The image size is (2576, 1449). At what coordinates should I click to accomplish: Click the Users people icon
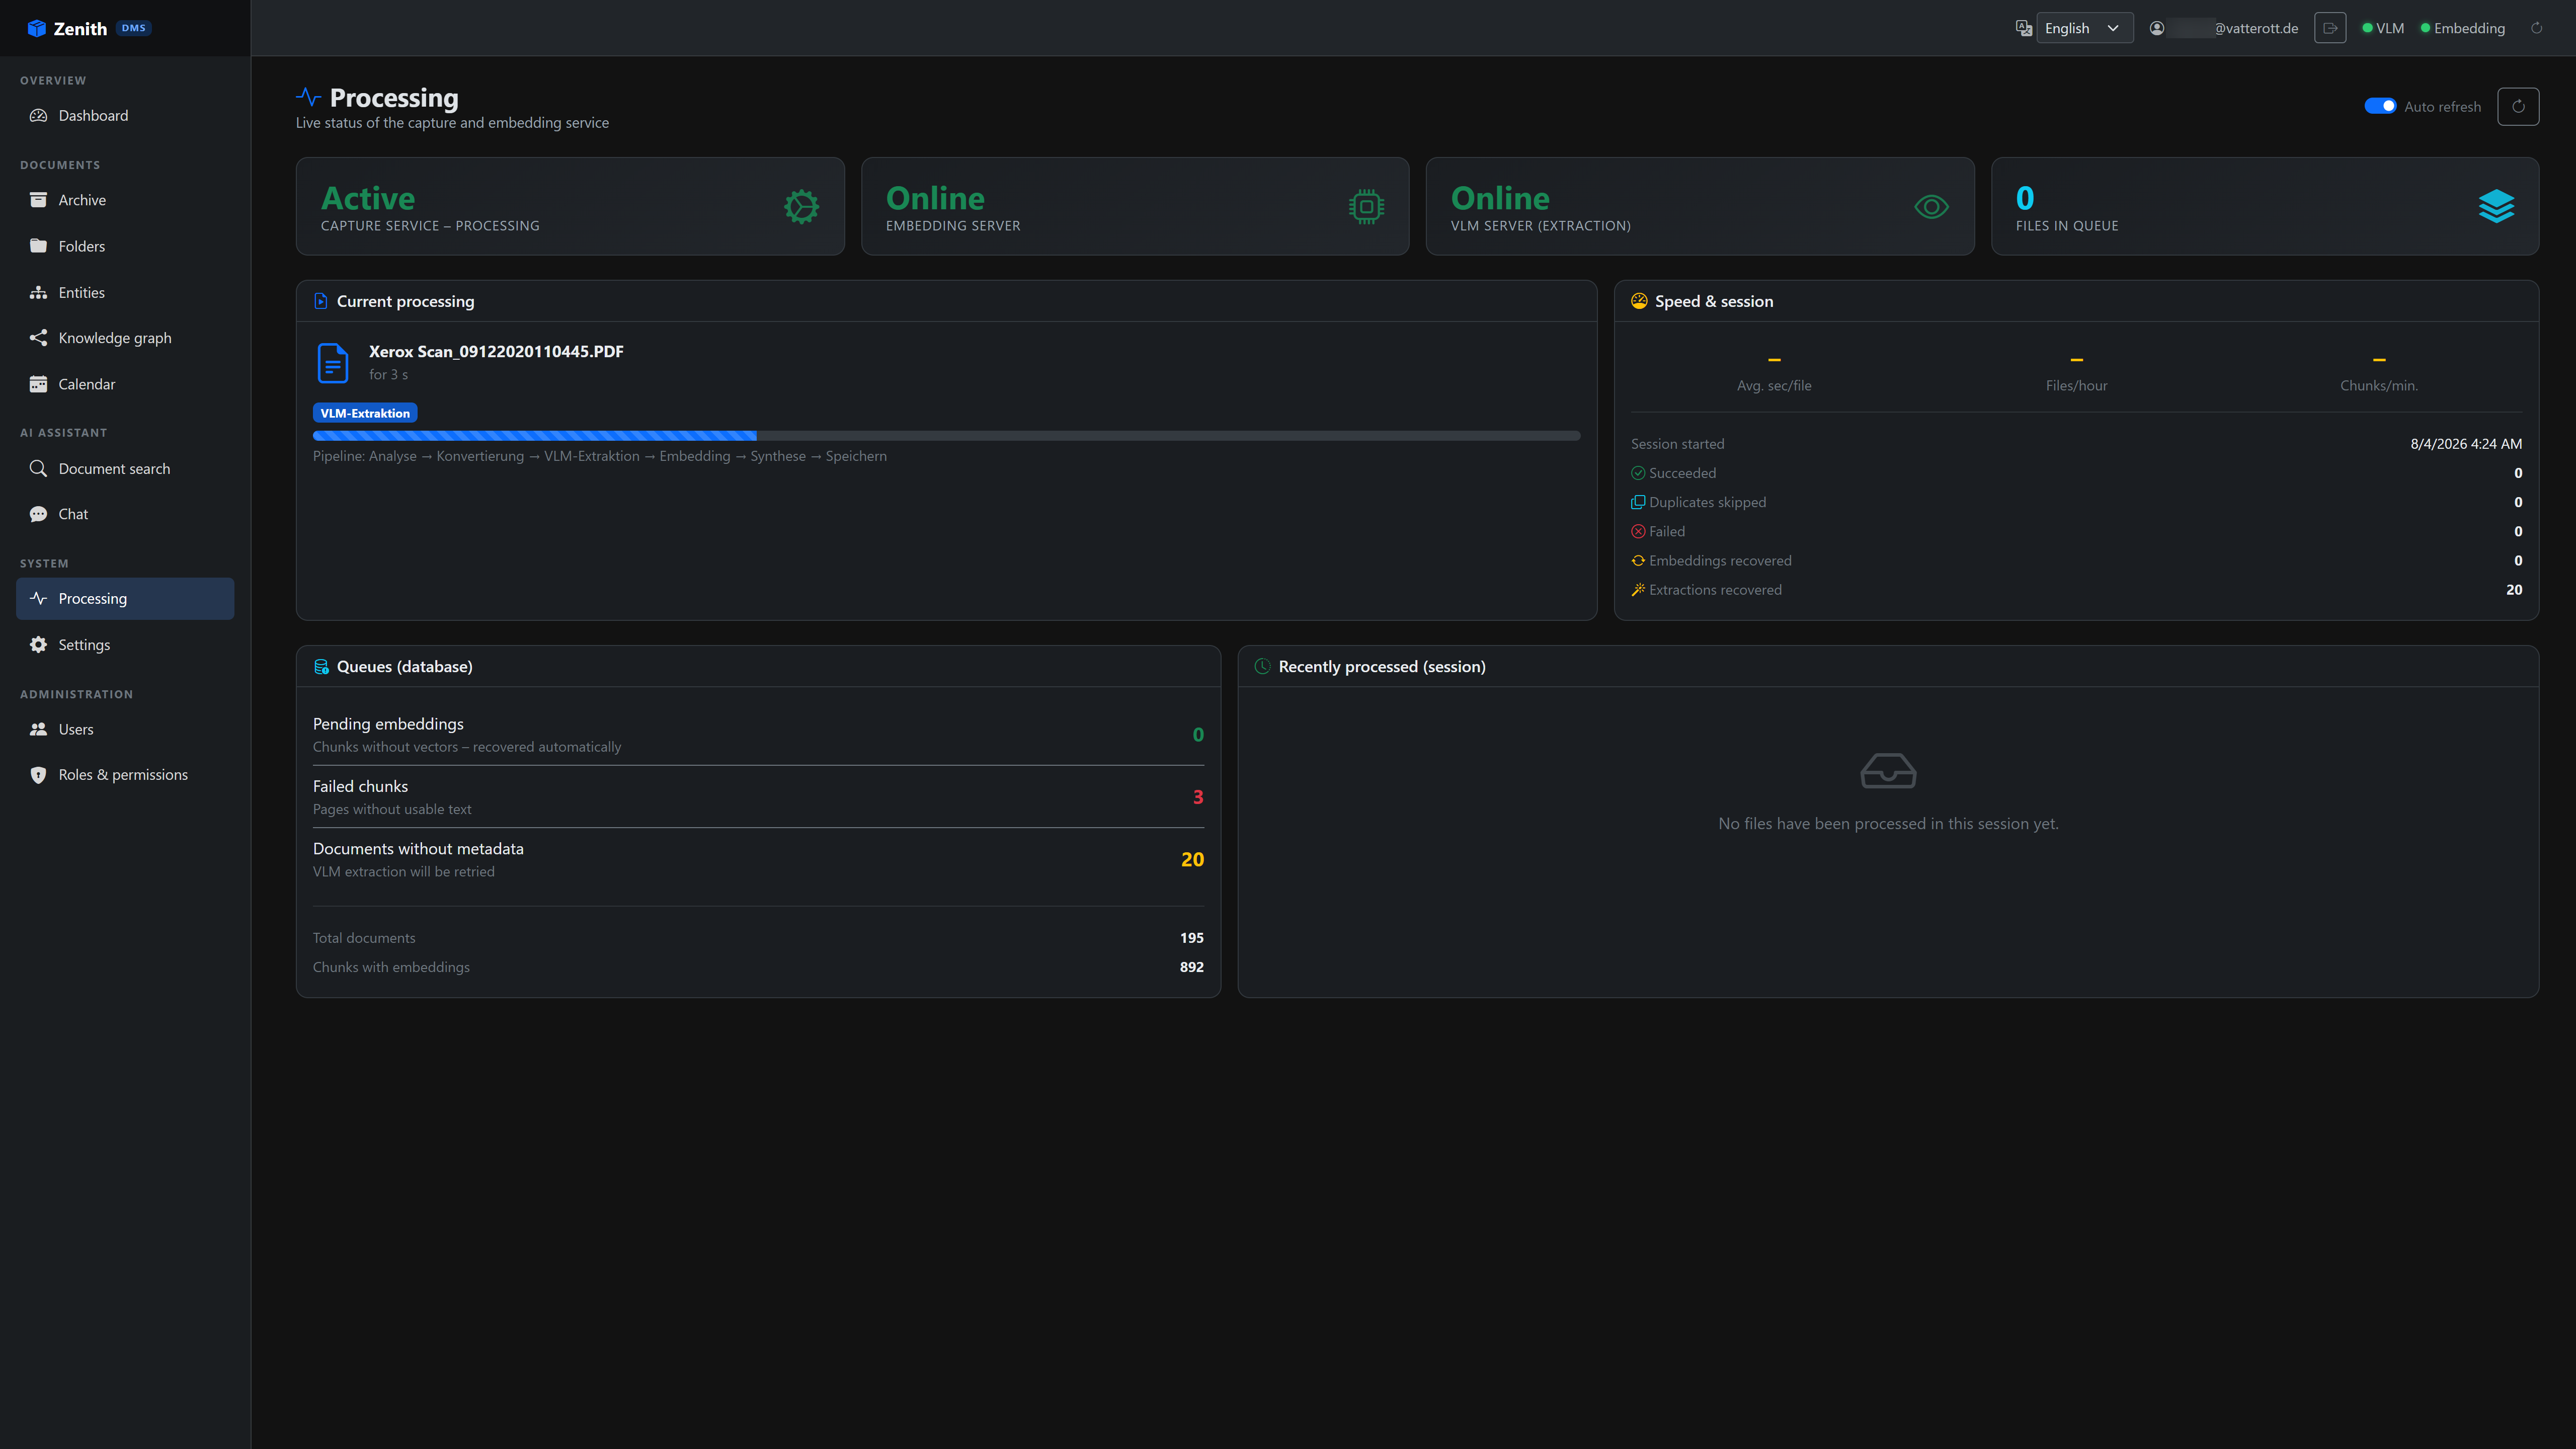[38, 729]
